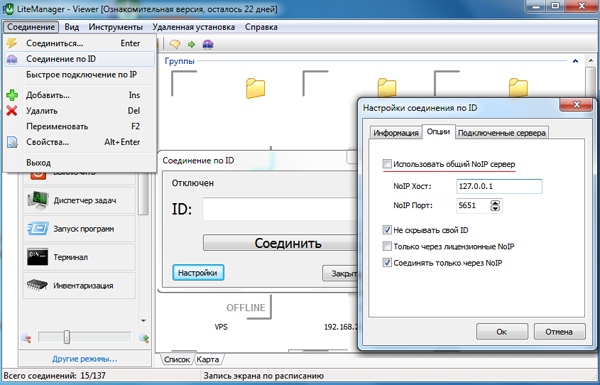Open the Другие режимы... link
Viewport: 600px width, 385px height.
point(85,359)
